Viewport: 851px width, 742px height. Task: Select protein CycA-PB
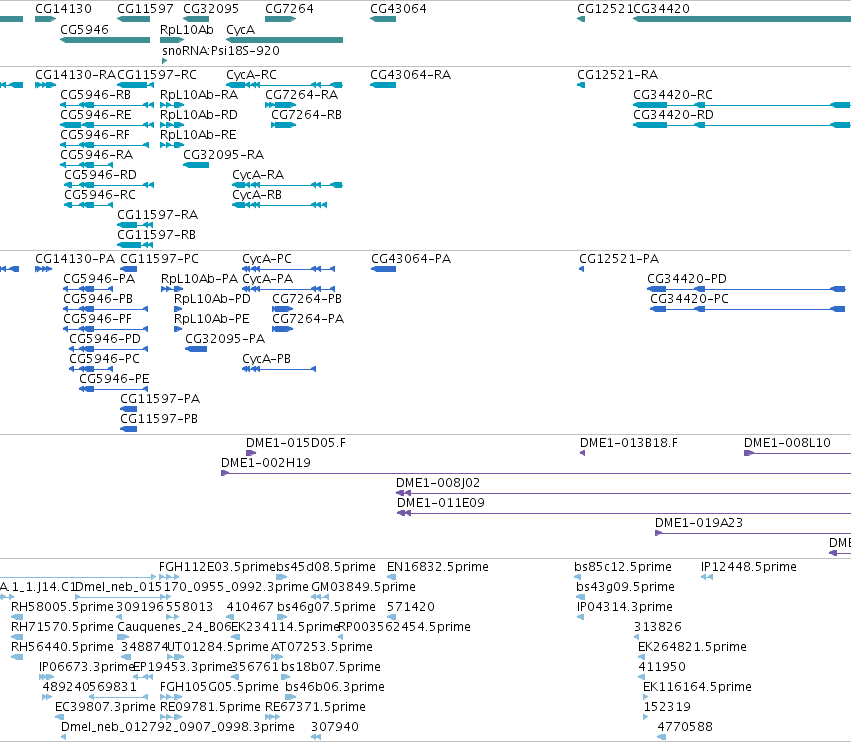click(x=267, y=359)
